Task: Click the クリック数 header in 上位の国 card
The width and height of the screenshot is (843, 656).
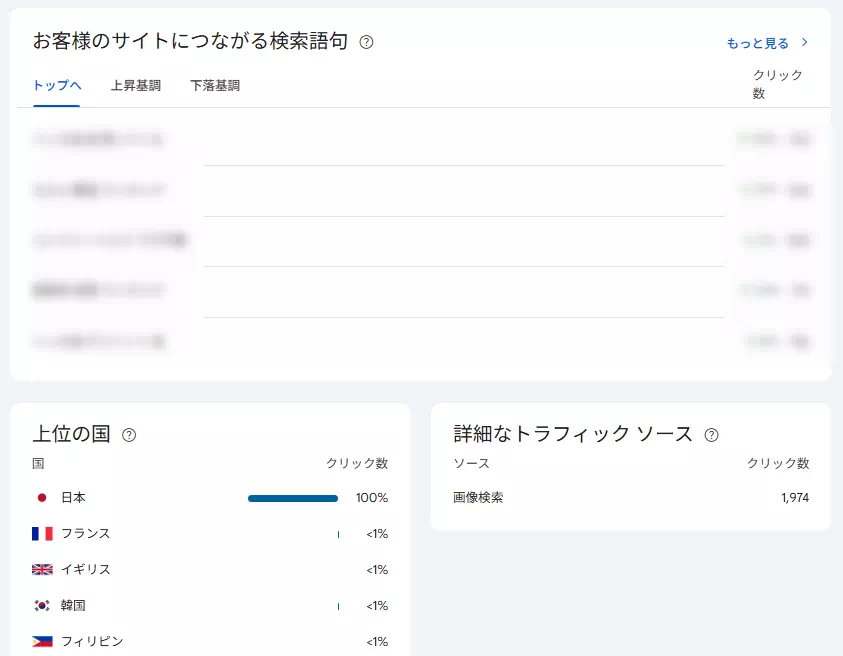Action: click(x=357, y=464)
